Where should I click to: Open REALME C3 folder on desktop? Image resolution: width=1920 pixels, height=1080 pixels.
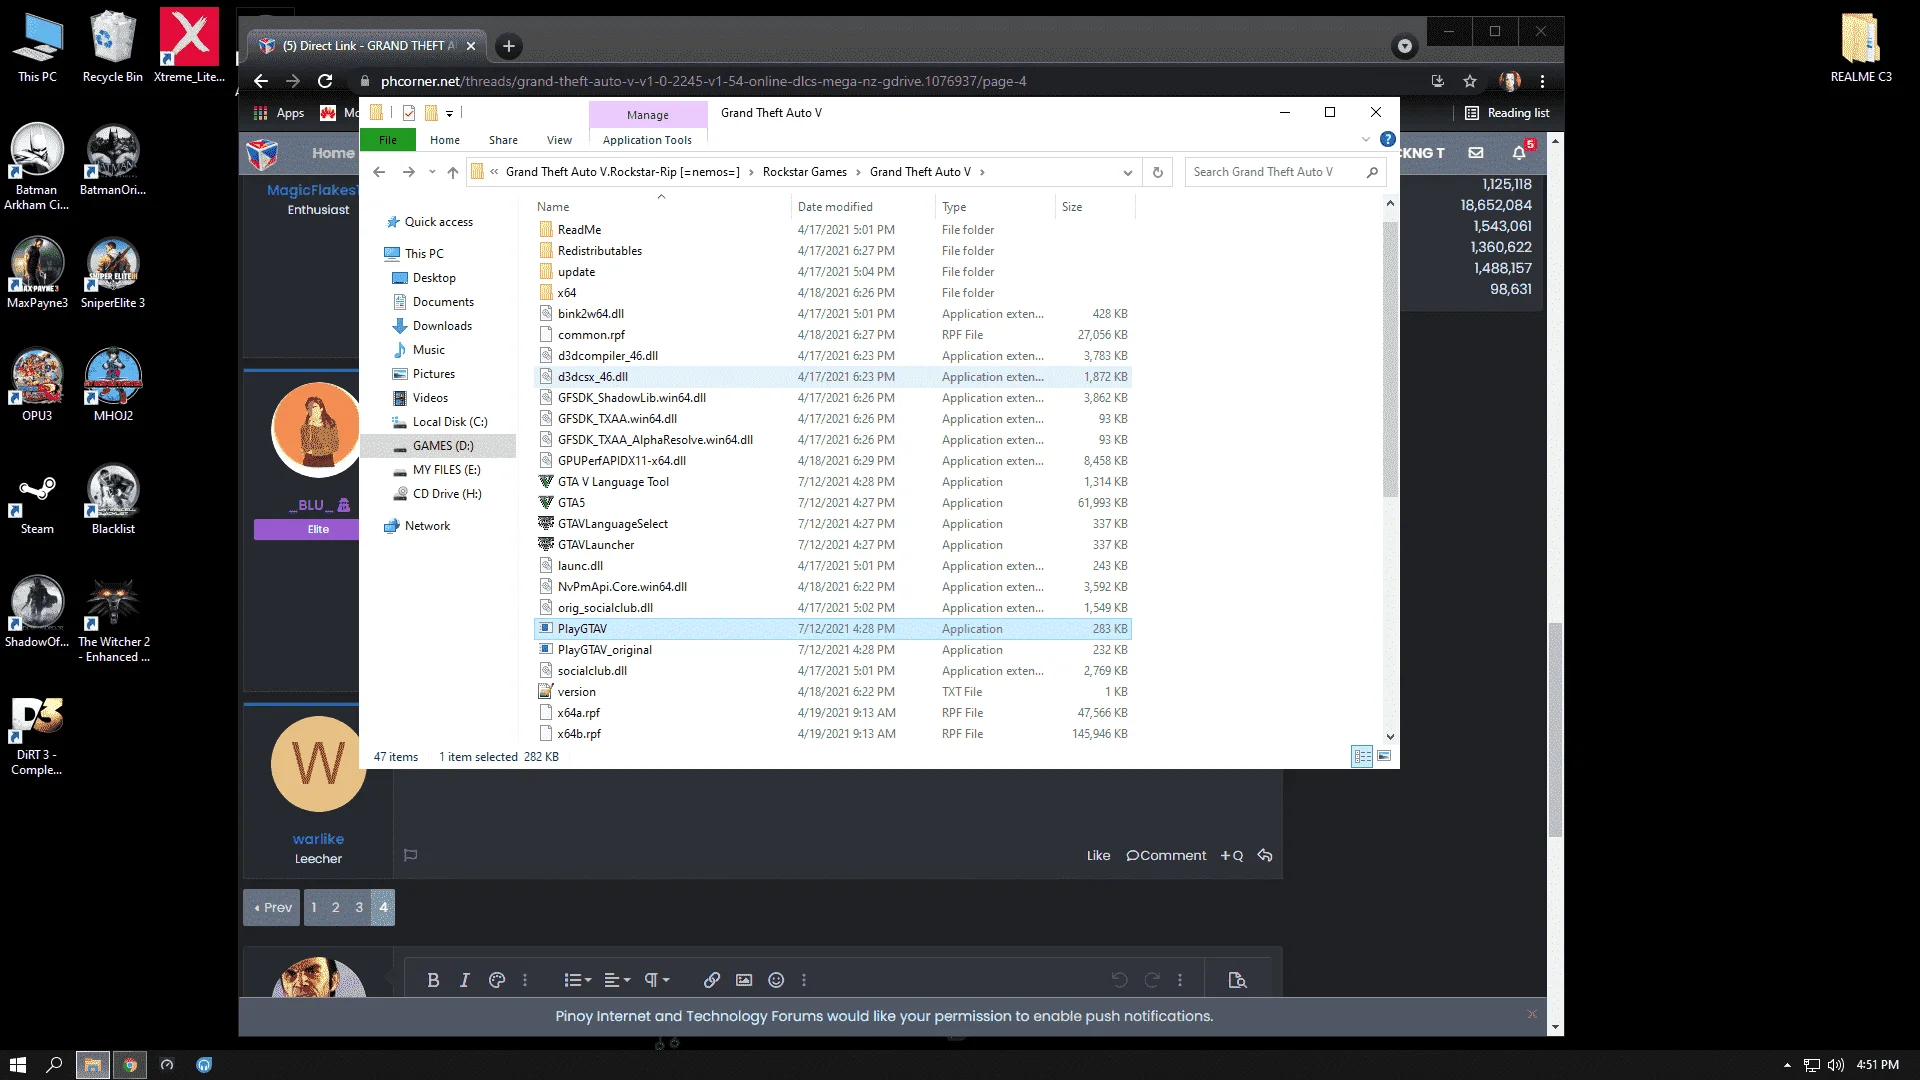pos(1861,47)
